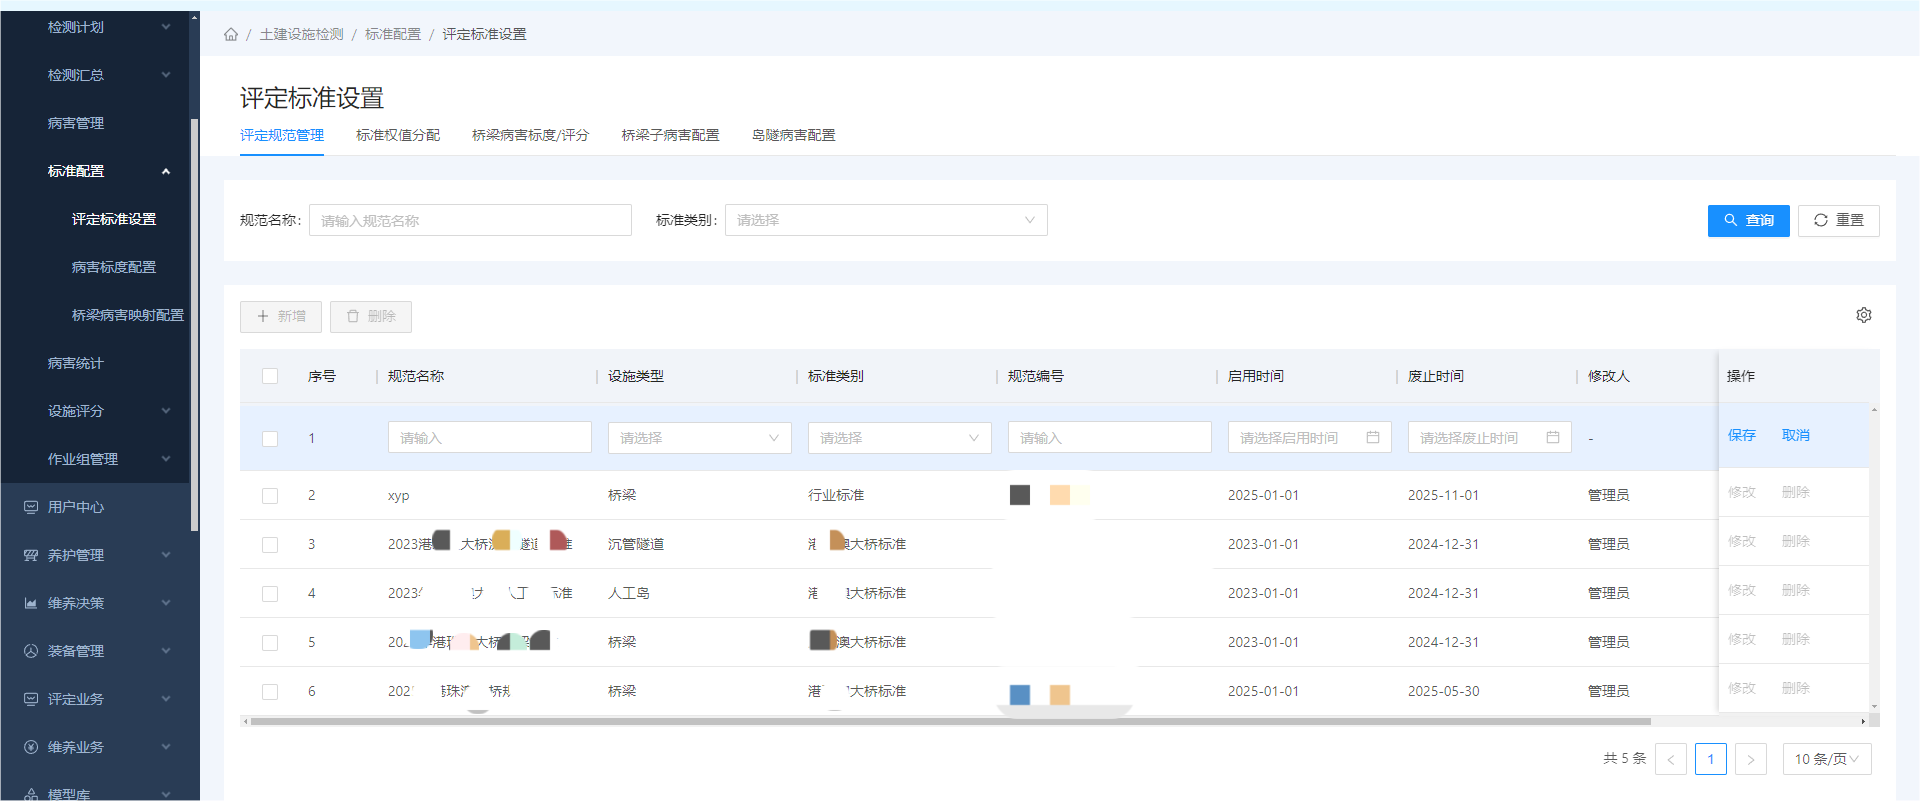Click the 新增 add button

[281, 316]
